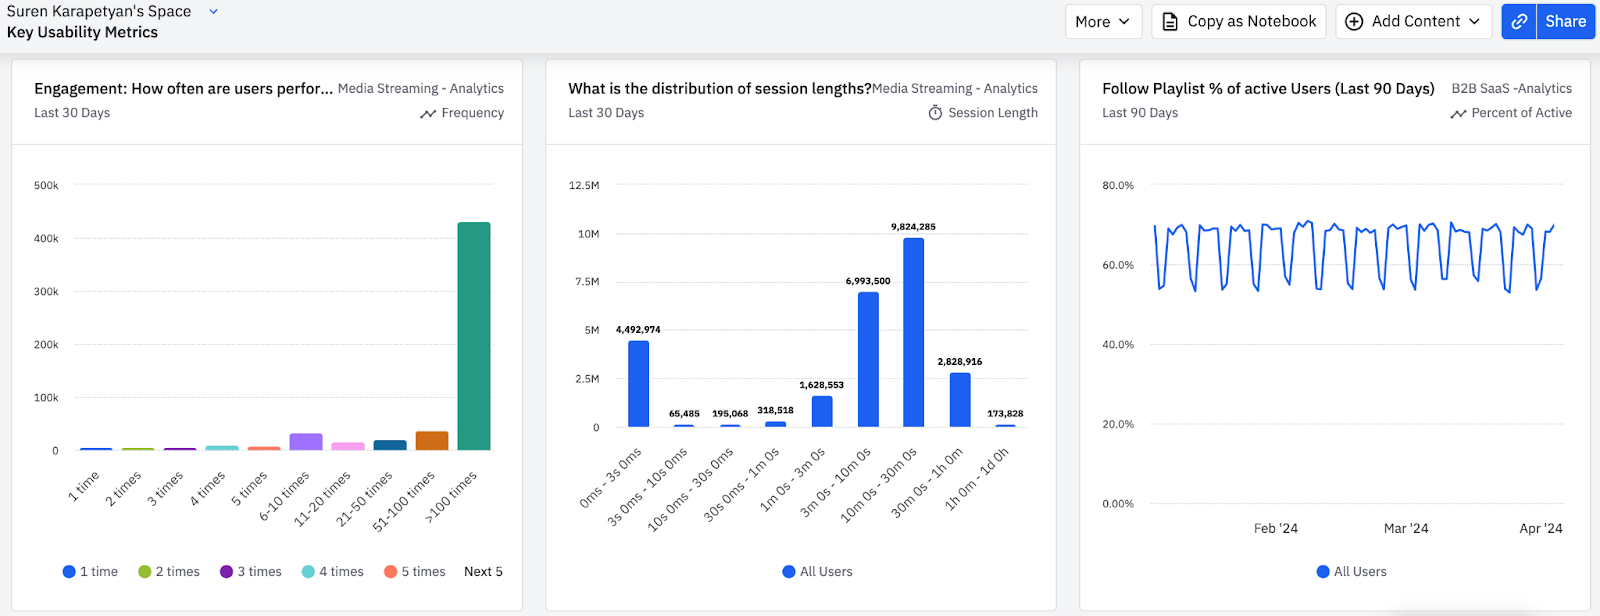Click the Percent of Active trend icon
1600x616 pixels.
(x=1458, y=114)
